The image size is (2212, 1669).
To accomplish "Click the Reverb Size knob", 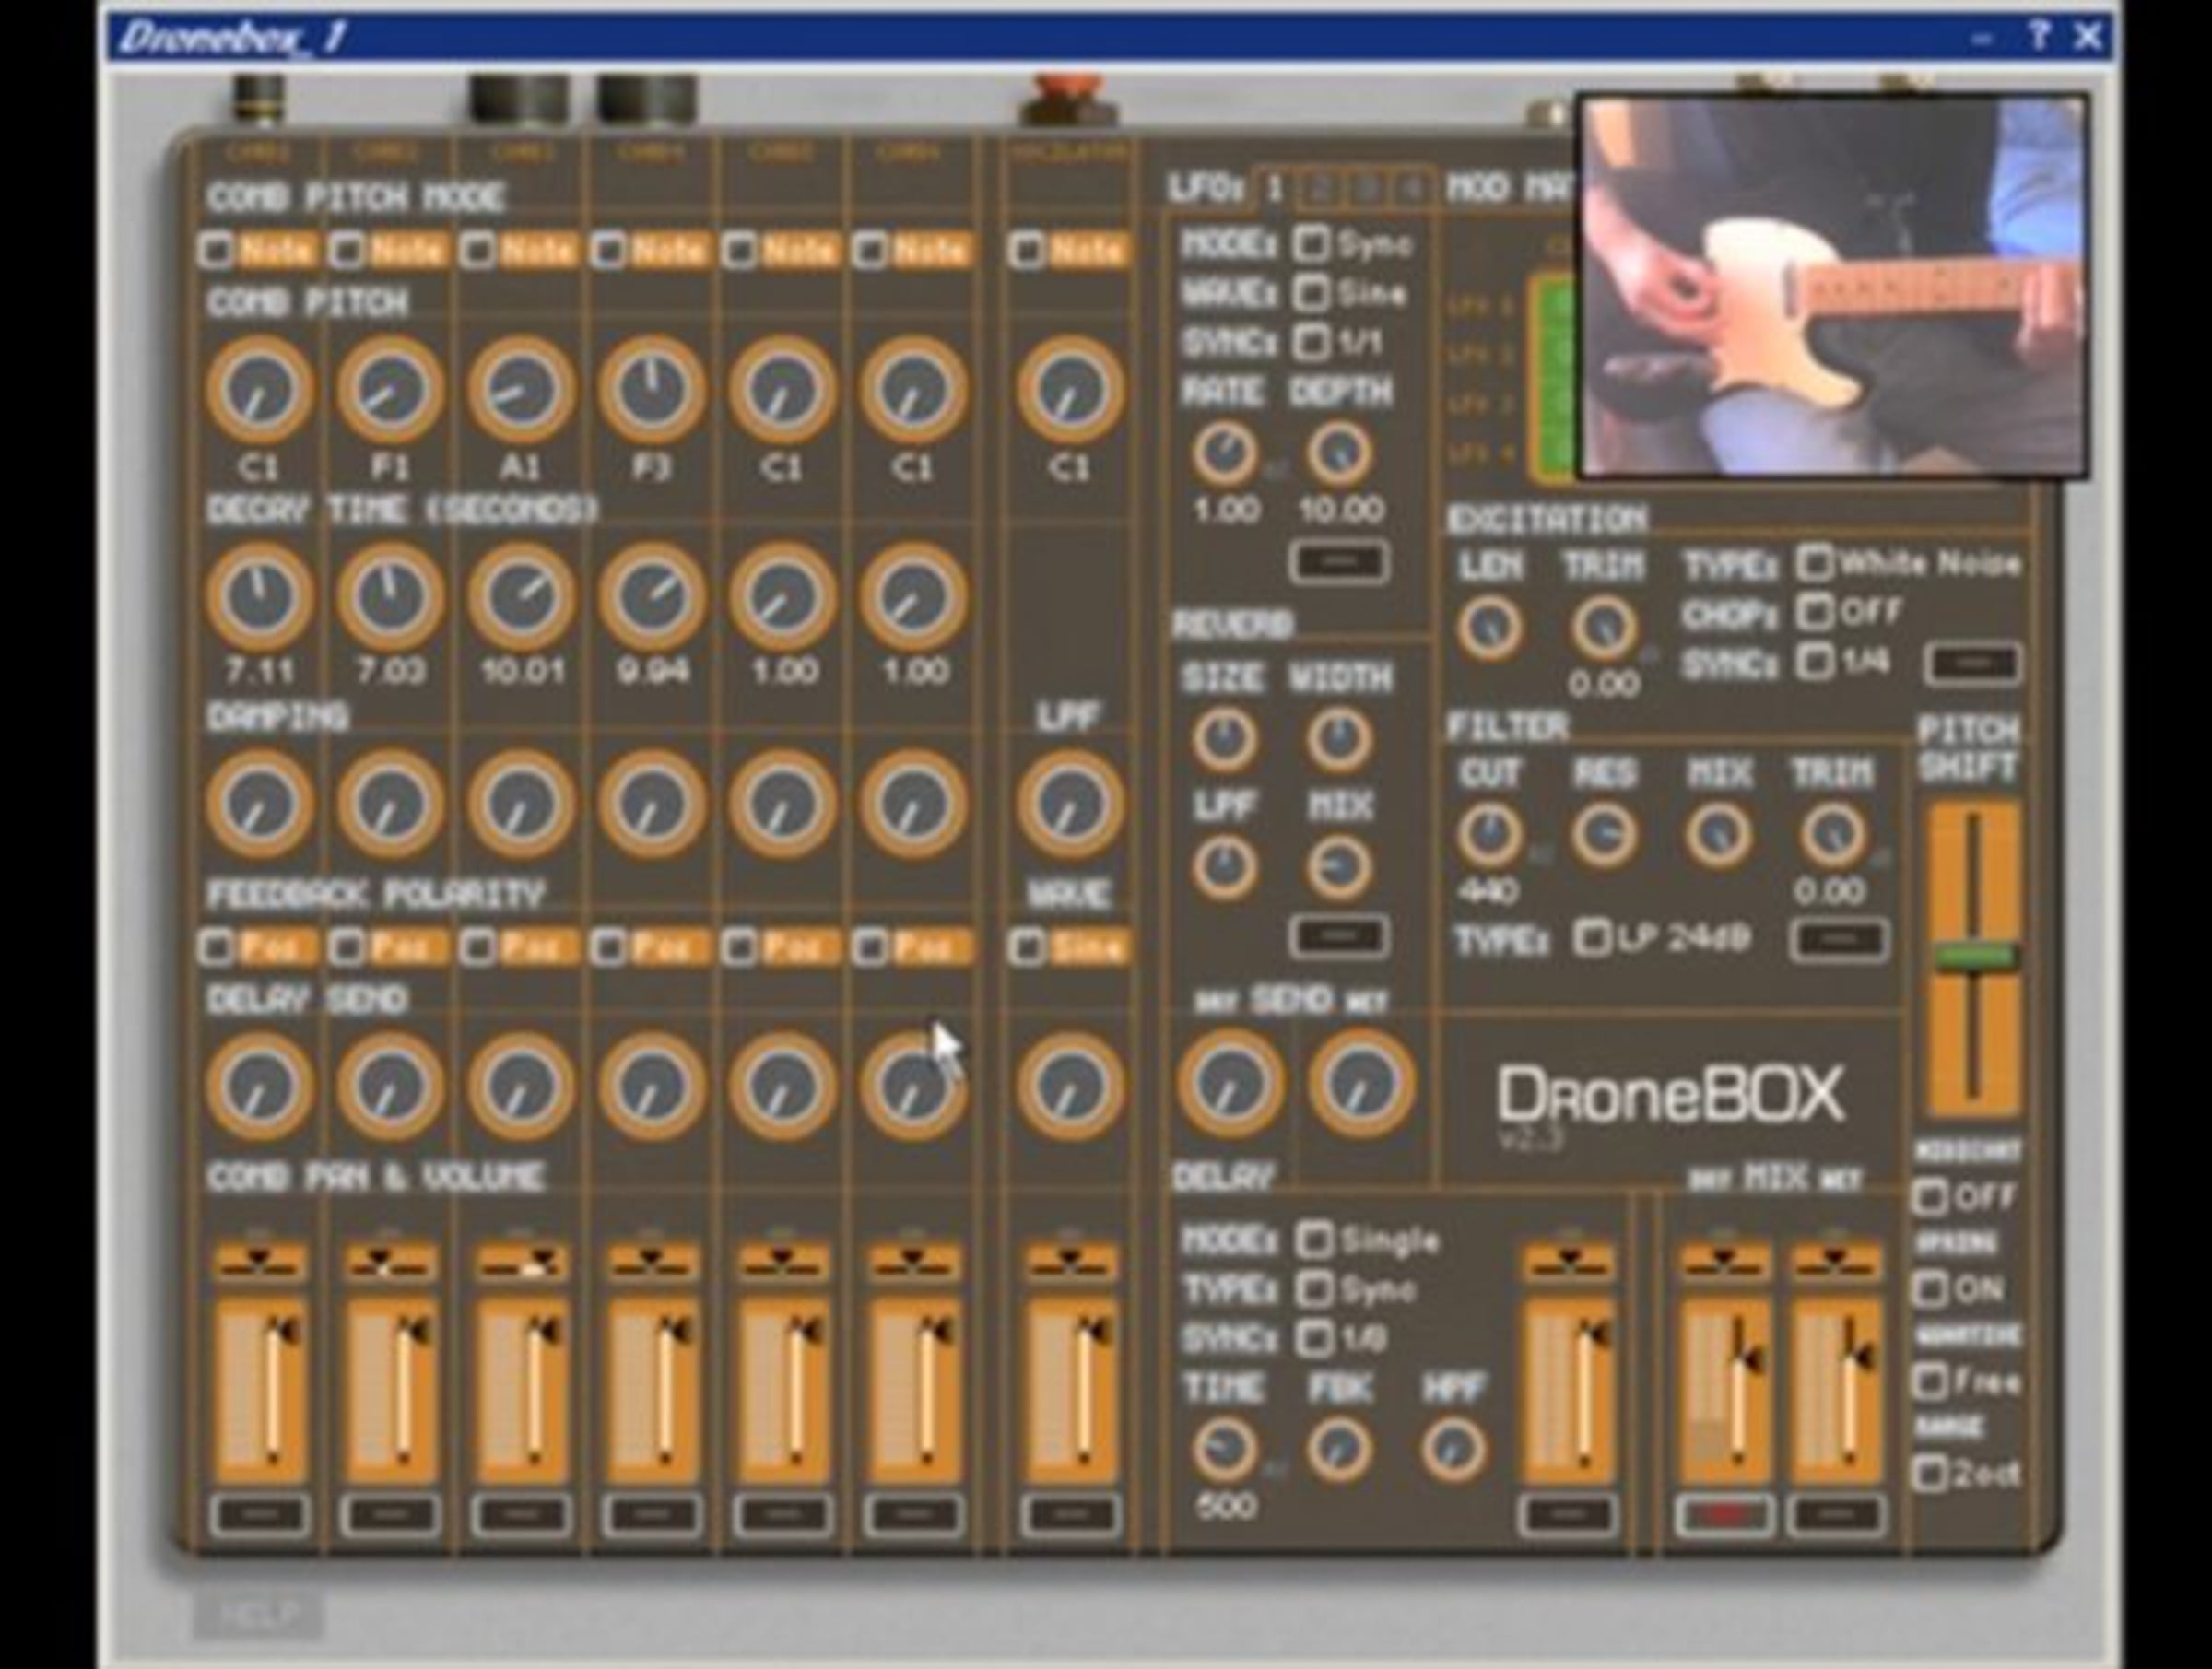I will (1225, 740).
